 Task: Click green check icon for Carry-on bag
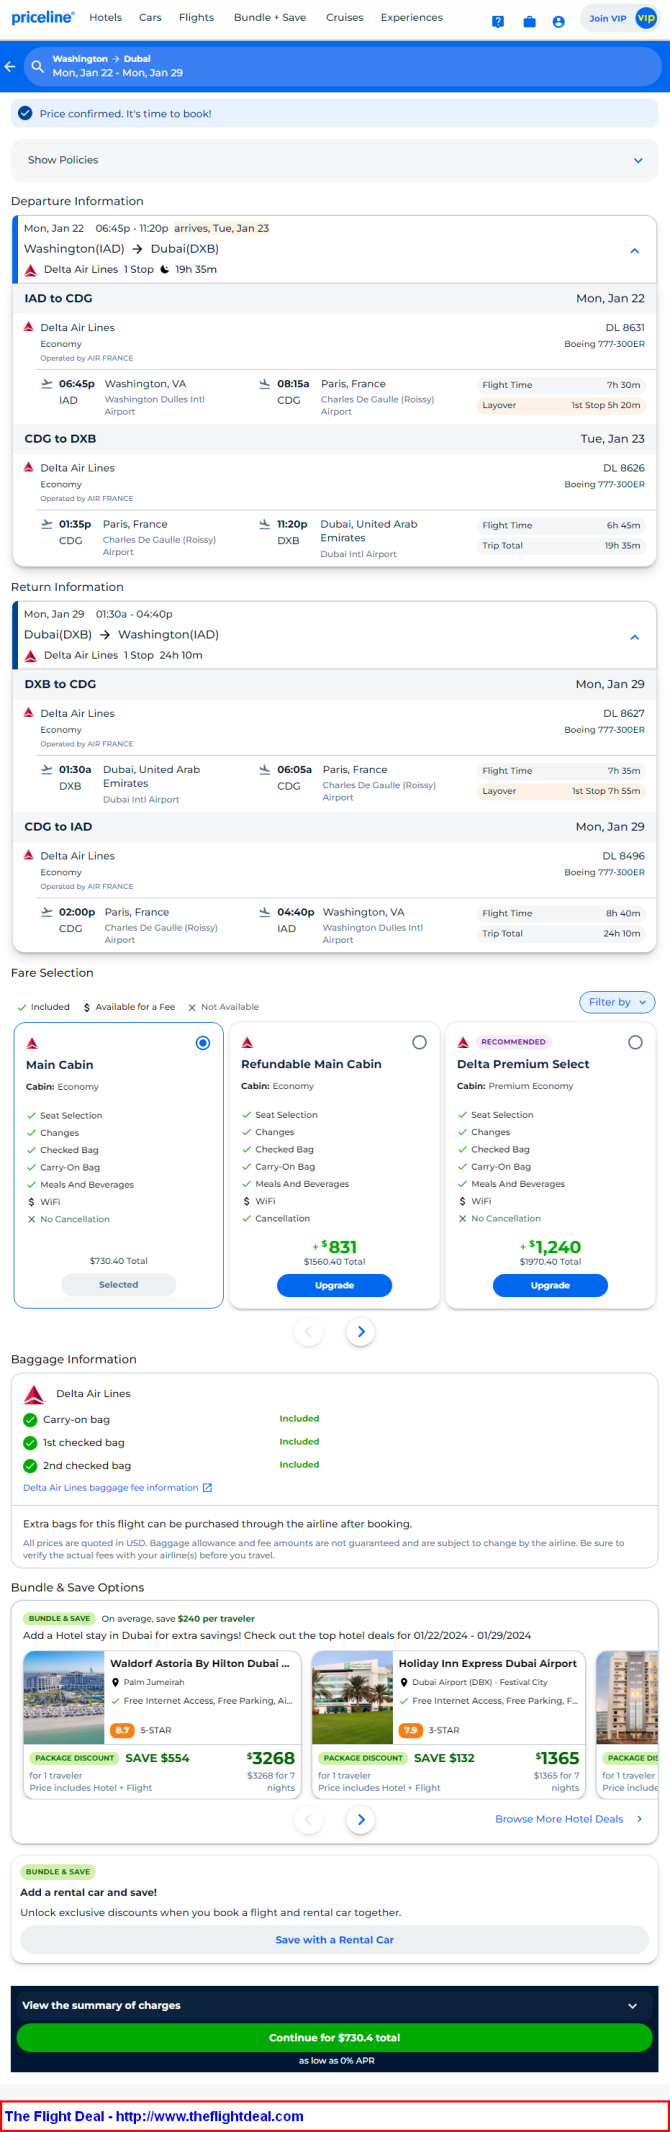tap(30, 1419)
